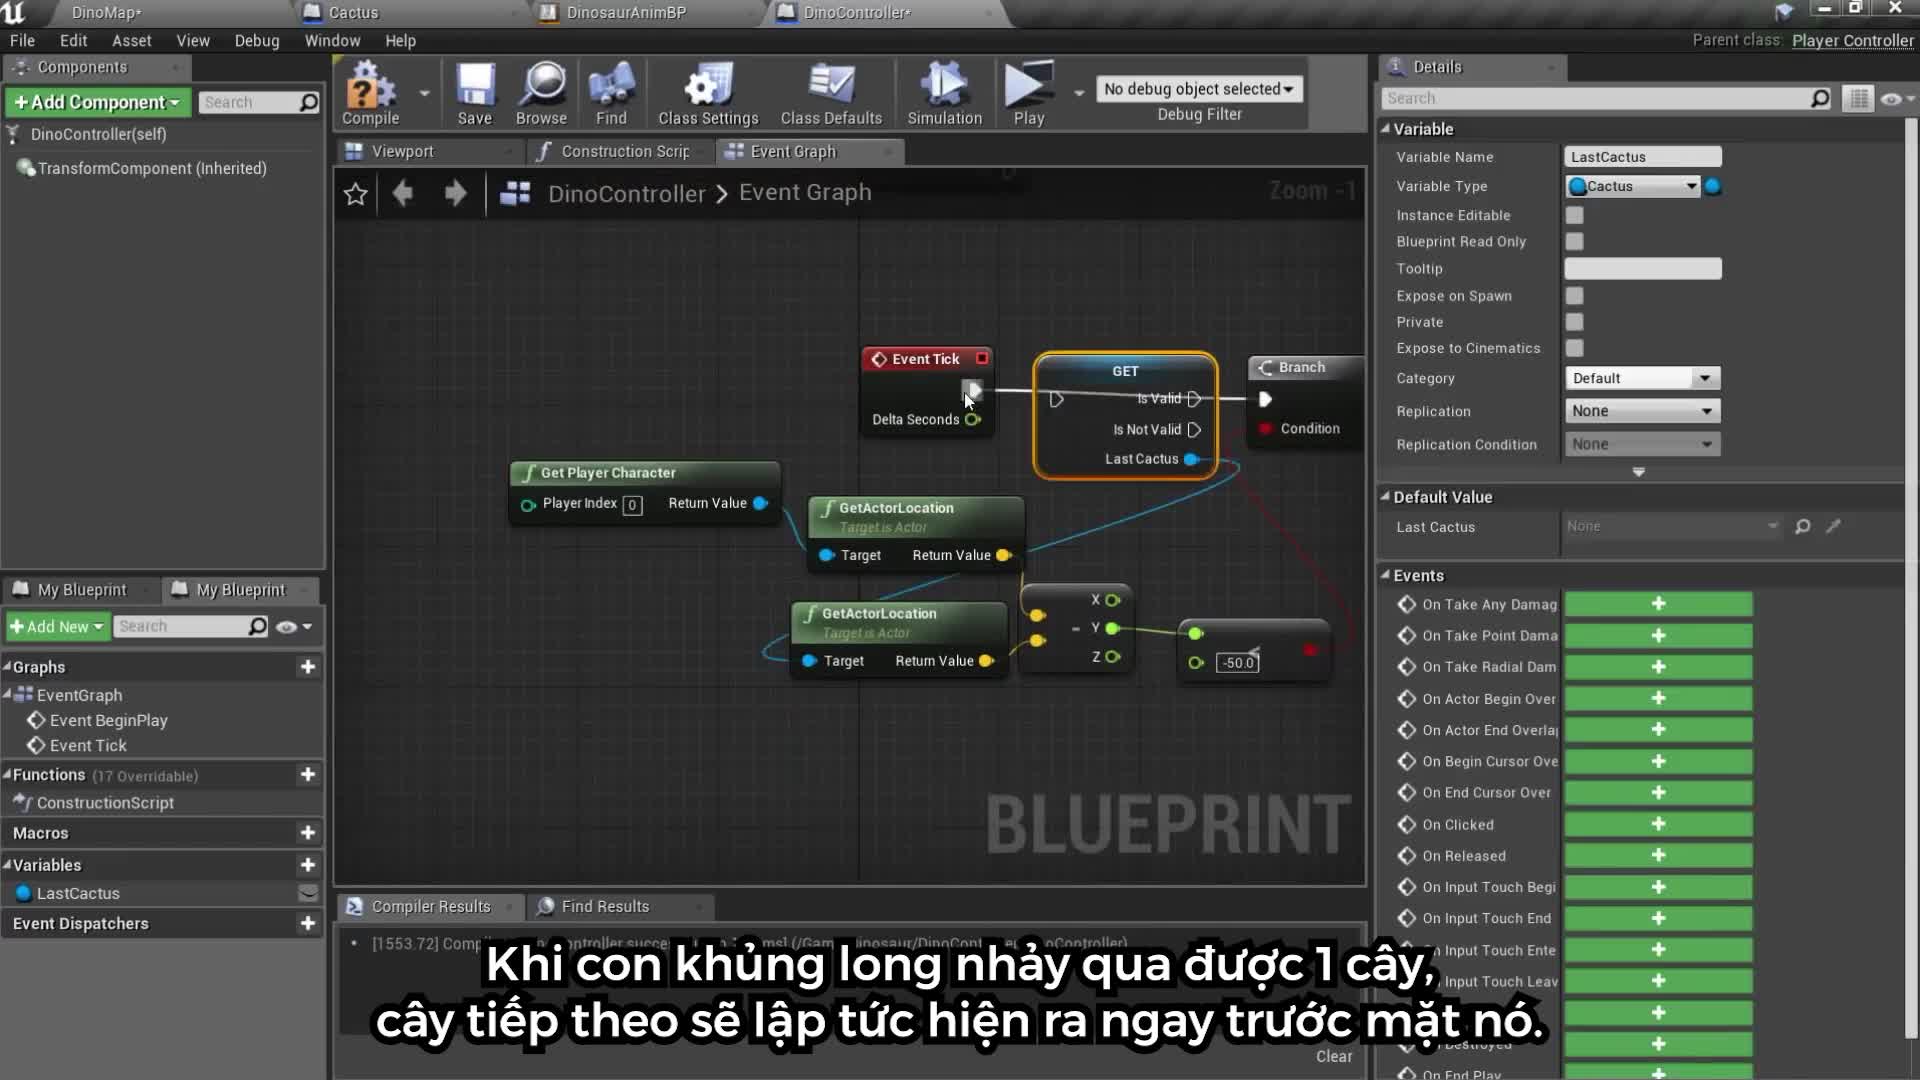Open Compile options arrow
The height and width of the screenshot is (1080, 1920).
[x=424, y=93]
